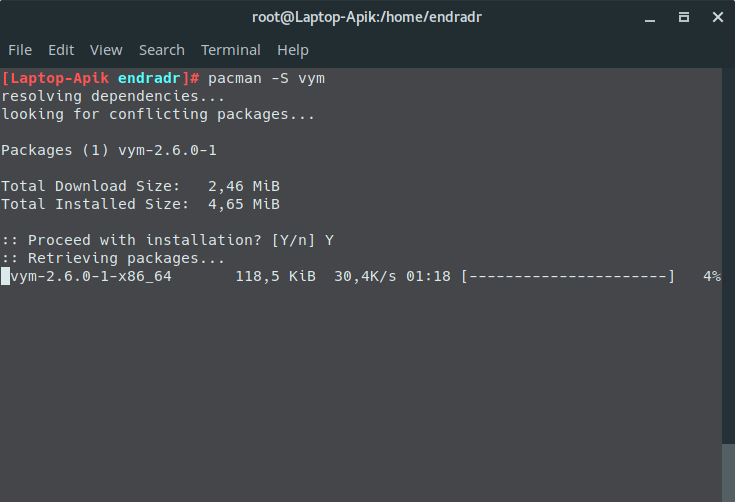The image size is (735, 502).
Task: Click the ':: Retrieving packages...' line
Action: coord(113,258)
